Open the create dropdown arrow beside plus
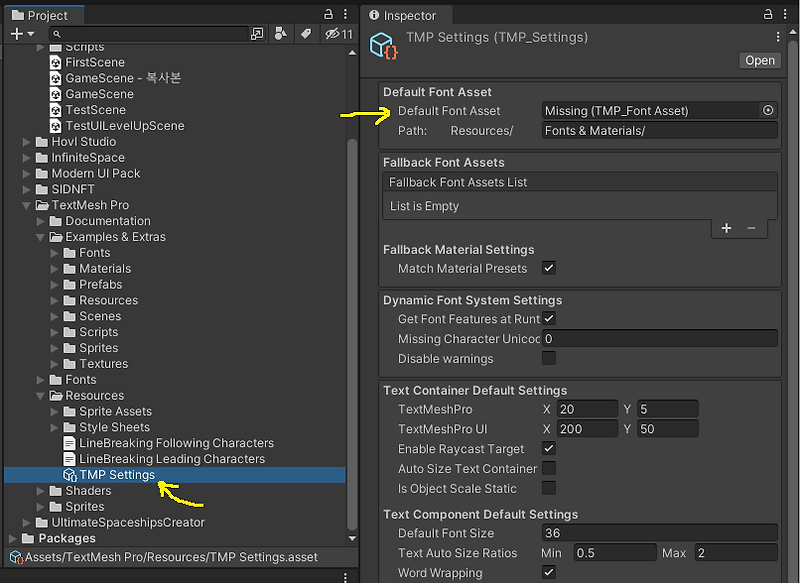Screen dimensions: 800x583 [x=31, y=34]
